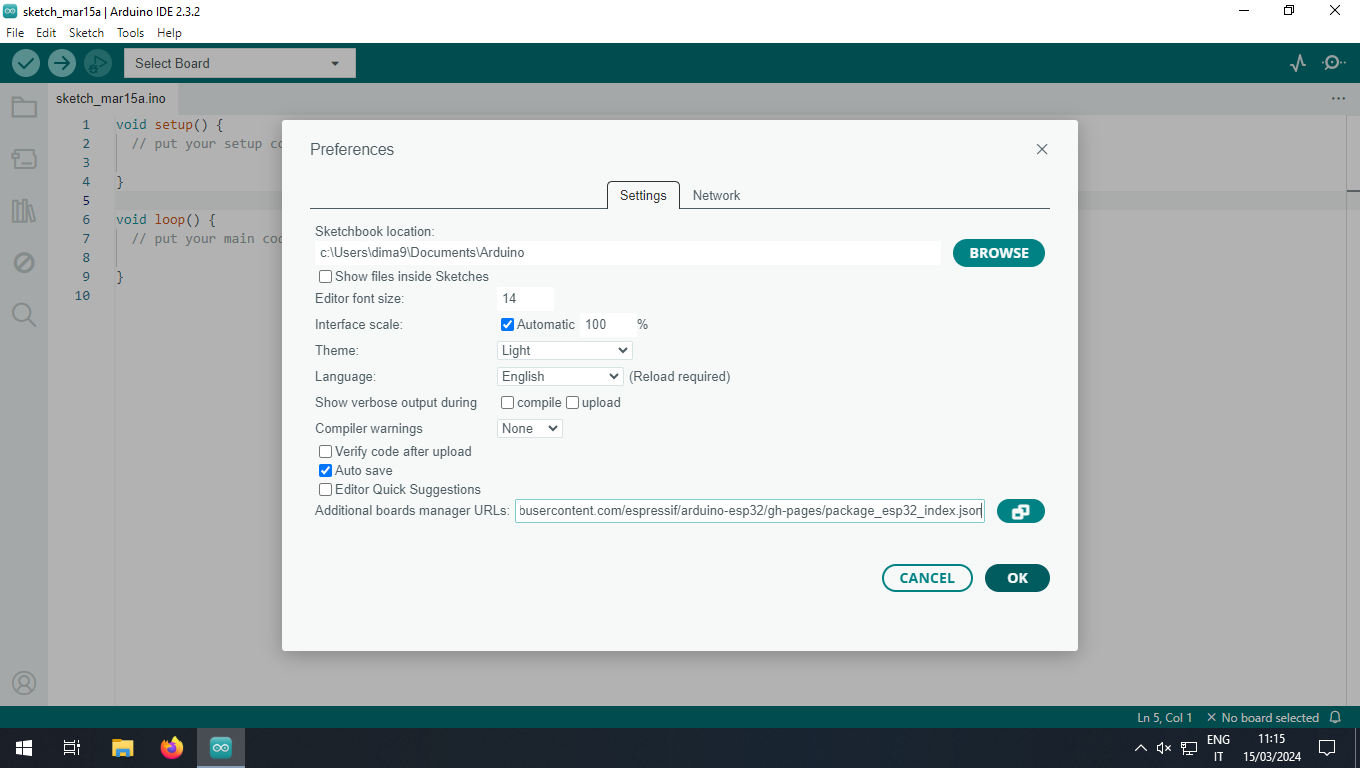The height and width of the screenshot is (768, 1360).
Task: Open File Explorer from the taskbar
Action: point(122,747)
